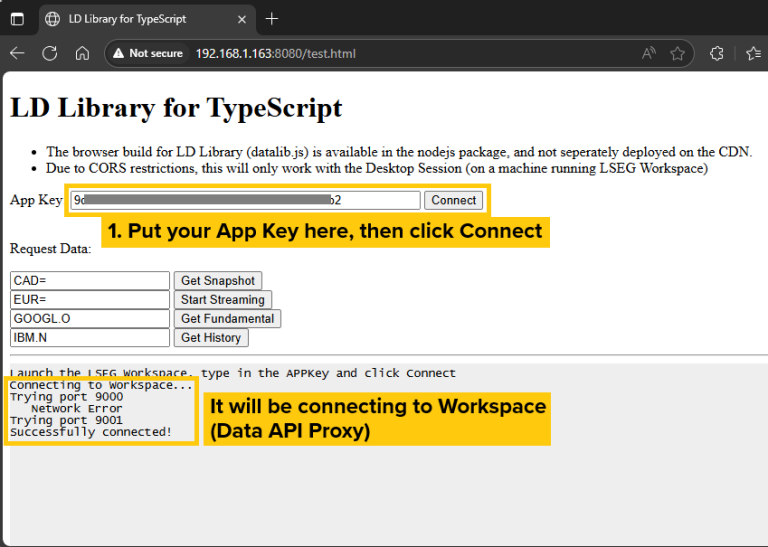The width and height of the screenshot is (768, 547).
Task: View the Not secure site information
Action: [x=147, y=53]
